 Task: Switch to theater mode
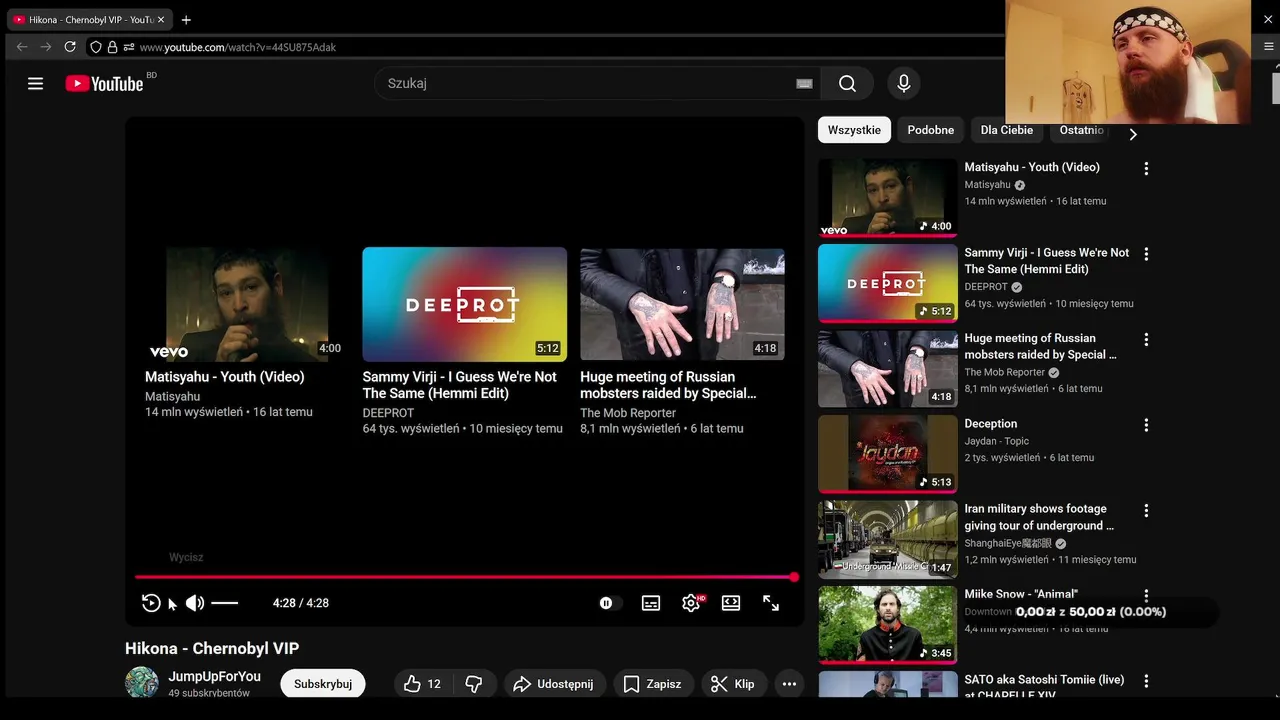pos(731,603)
